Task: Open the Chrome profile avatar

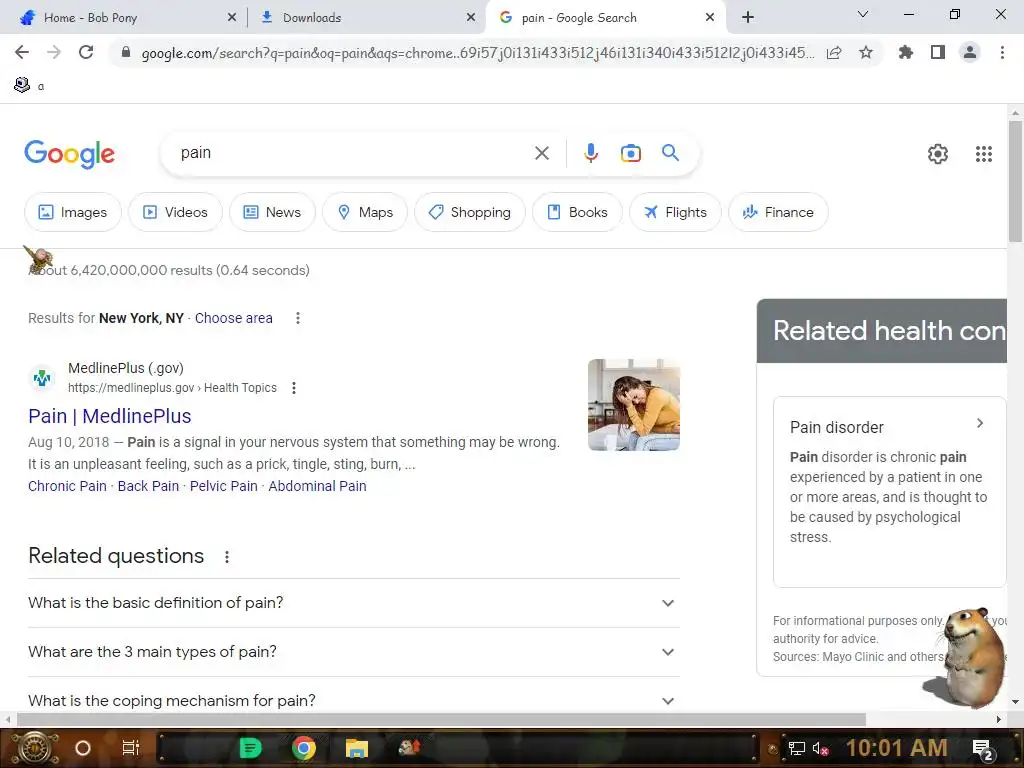Action: pos(970,52)
